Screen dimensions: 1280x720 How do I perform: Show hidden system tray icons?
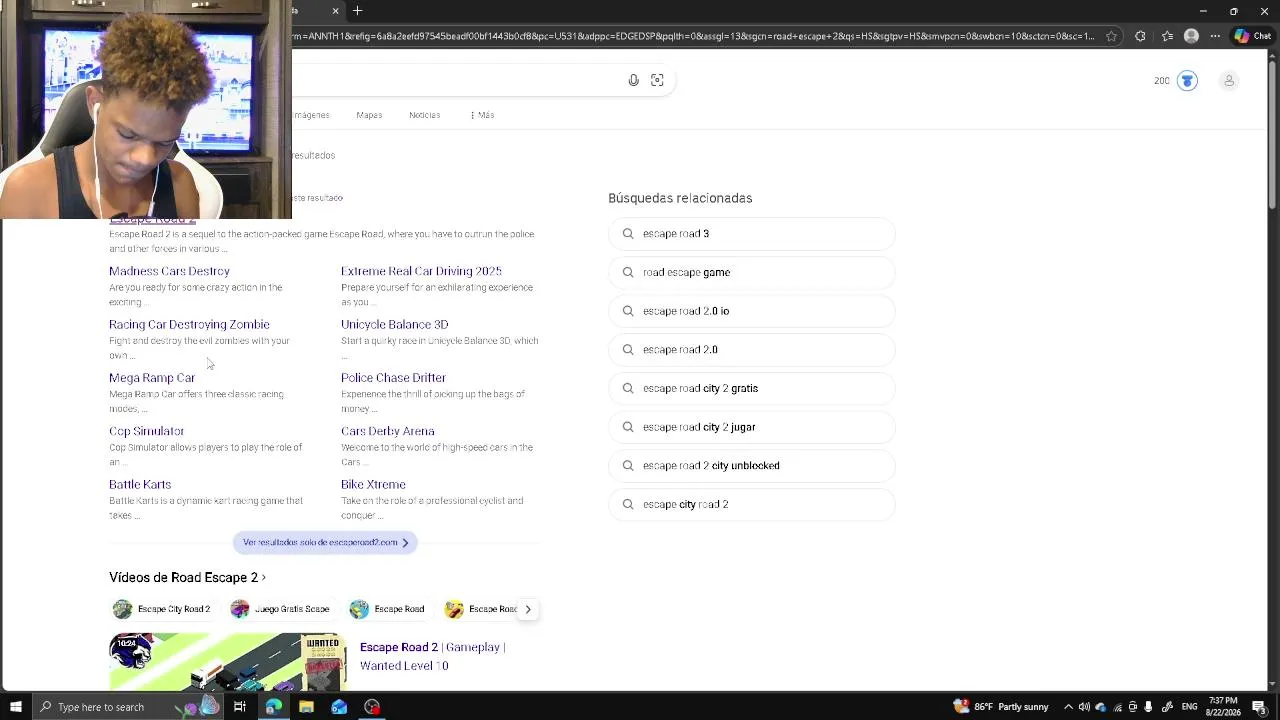click(x=1068, y=707)
